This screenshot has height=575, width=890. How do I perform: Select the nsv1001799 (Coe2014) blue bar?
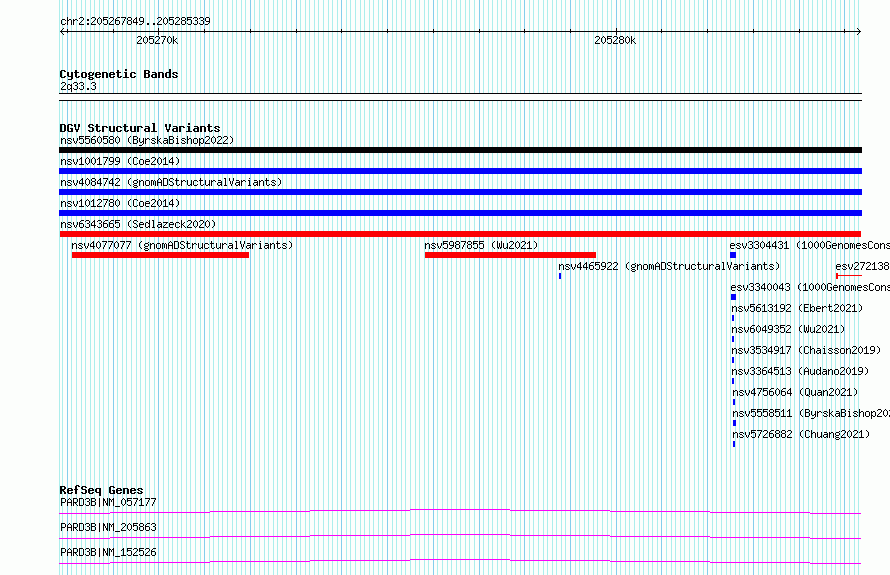pyautogui.click(x=460, y=171)
